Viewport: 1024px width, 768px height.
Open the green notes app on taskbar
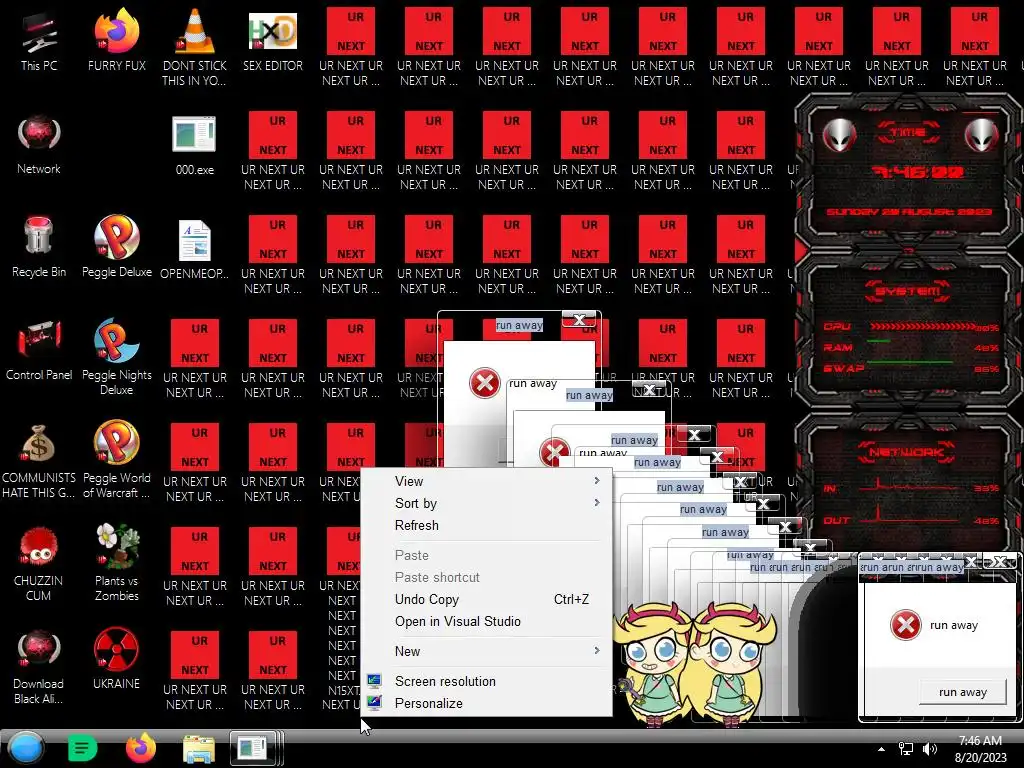pyautogui.click(x=82, y=748)
